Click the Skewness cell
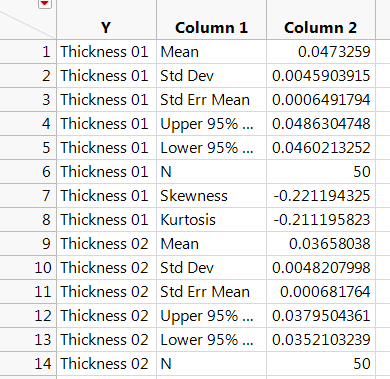Viewport: 390px width, 379px height. tap(211, 196)
